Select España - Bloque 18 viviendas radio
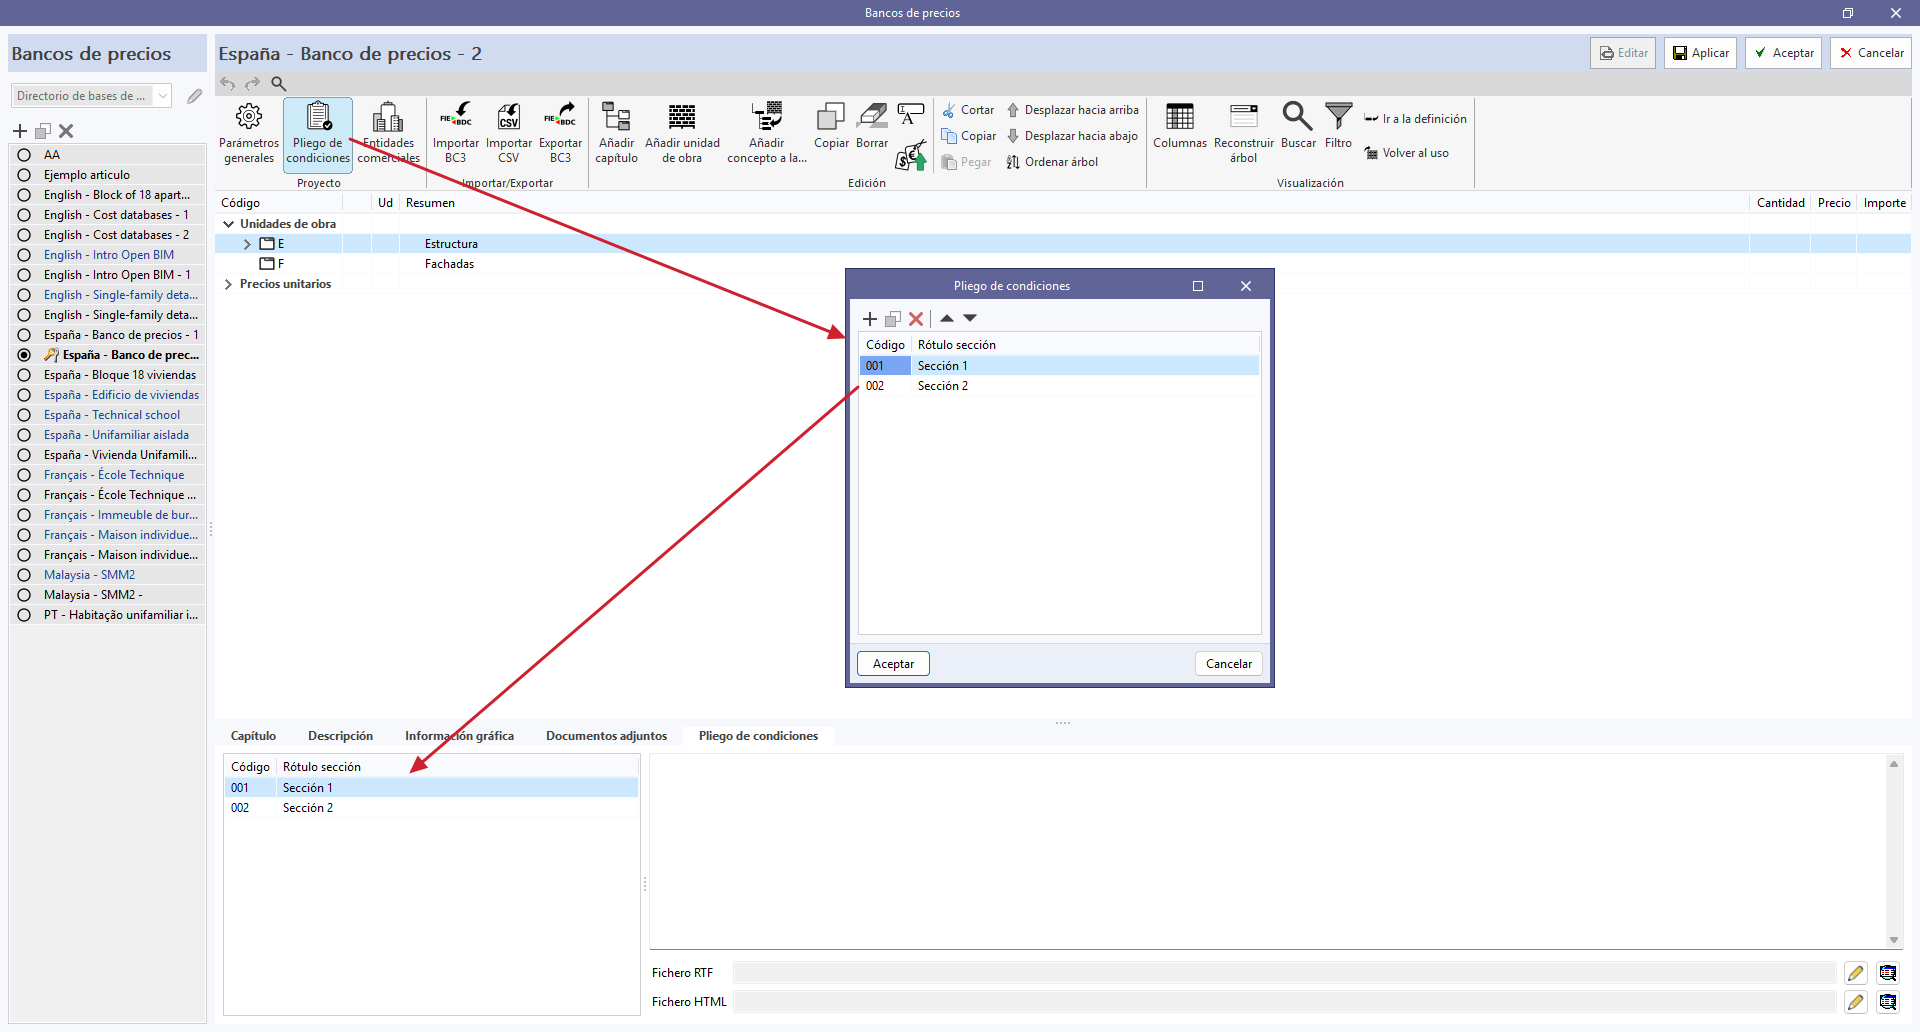 (x=24, y=375)
